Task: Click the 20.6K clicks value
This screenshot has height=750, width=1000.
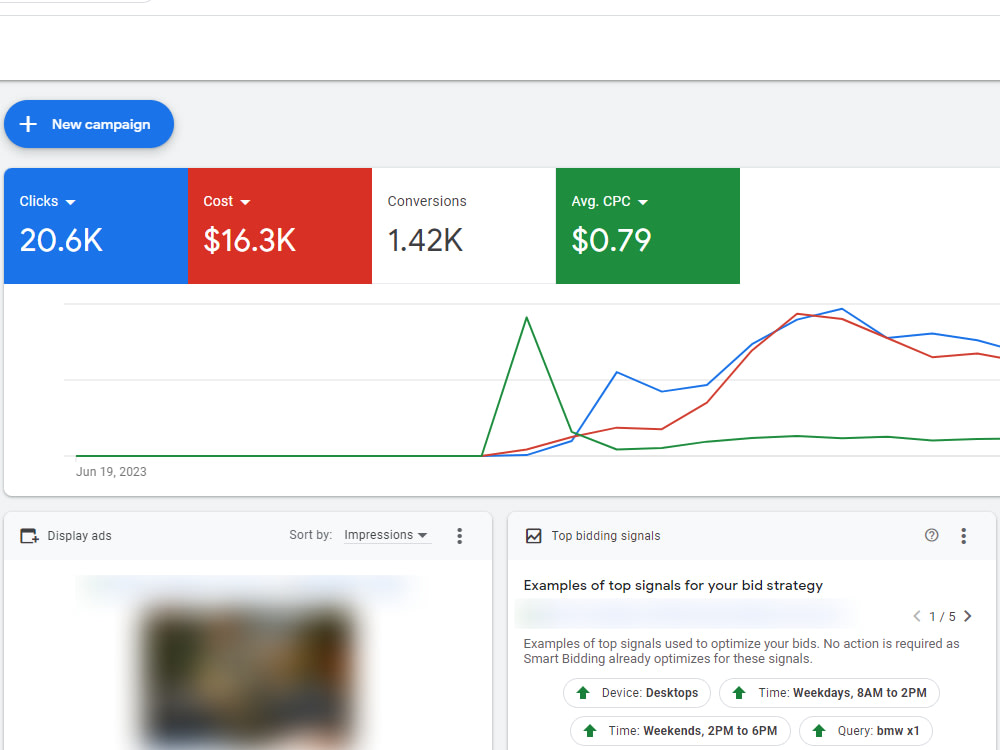Action: [61, 240]
